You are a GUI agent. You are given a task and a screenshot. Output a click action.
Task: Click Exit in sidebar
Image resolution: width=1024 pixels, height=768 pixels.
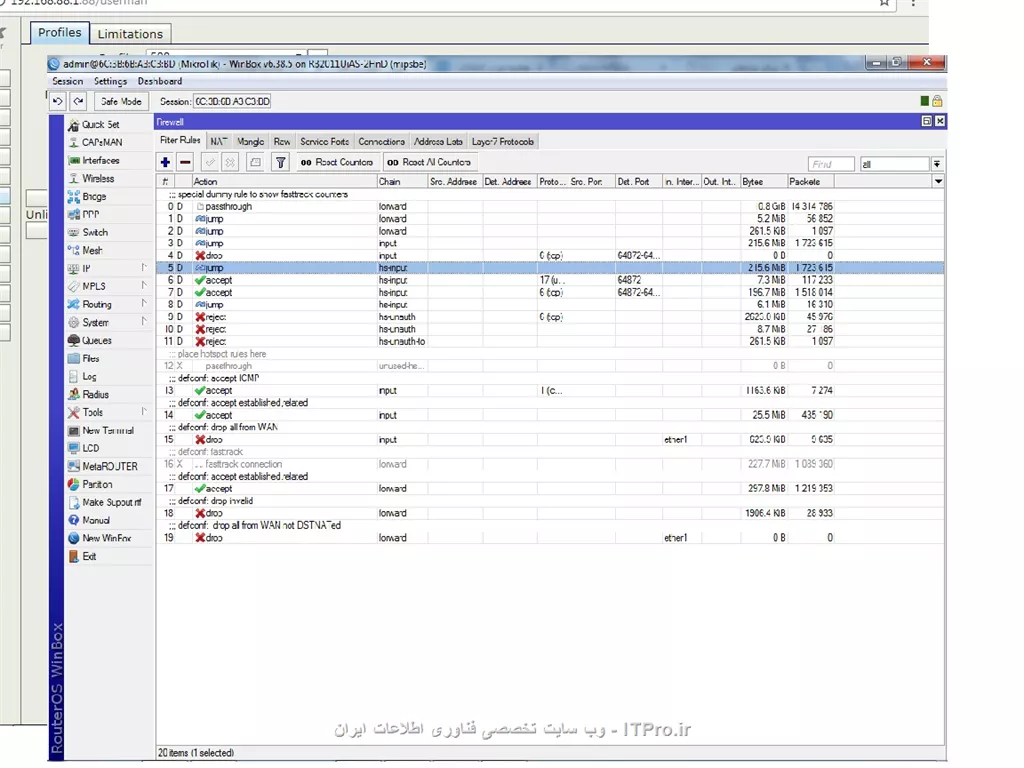[89, 556]
